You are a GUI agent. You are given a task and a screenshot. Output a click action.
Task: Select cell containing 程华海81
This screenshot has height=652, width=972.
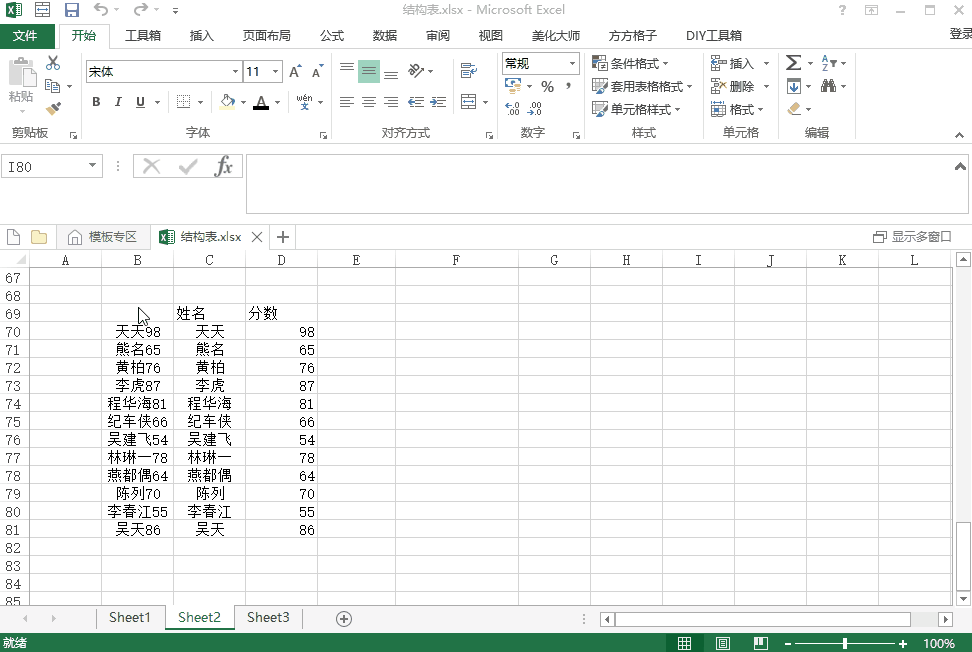coord(137,403)
